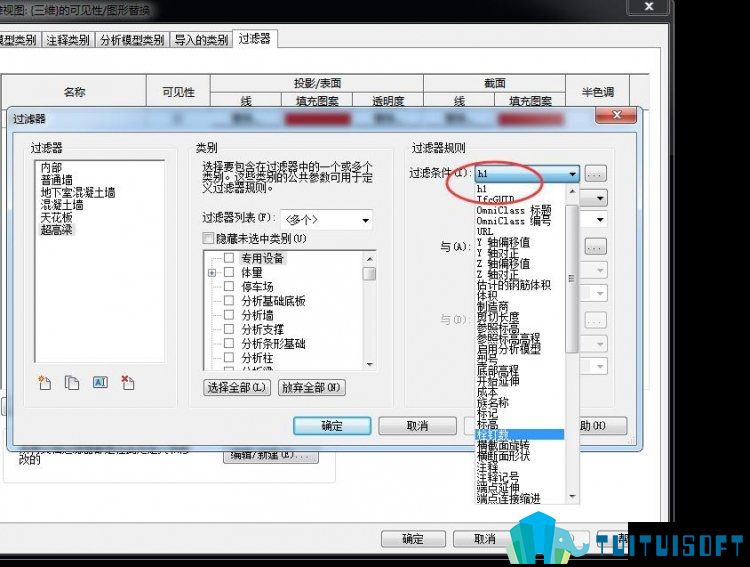Click the ... button beside 过滤条件
The image size is (750, 567).
click(596, 174)
